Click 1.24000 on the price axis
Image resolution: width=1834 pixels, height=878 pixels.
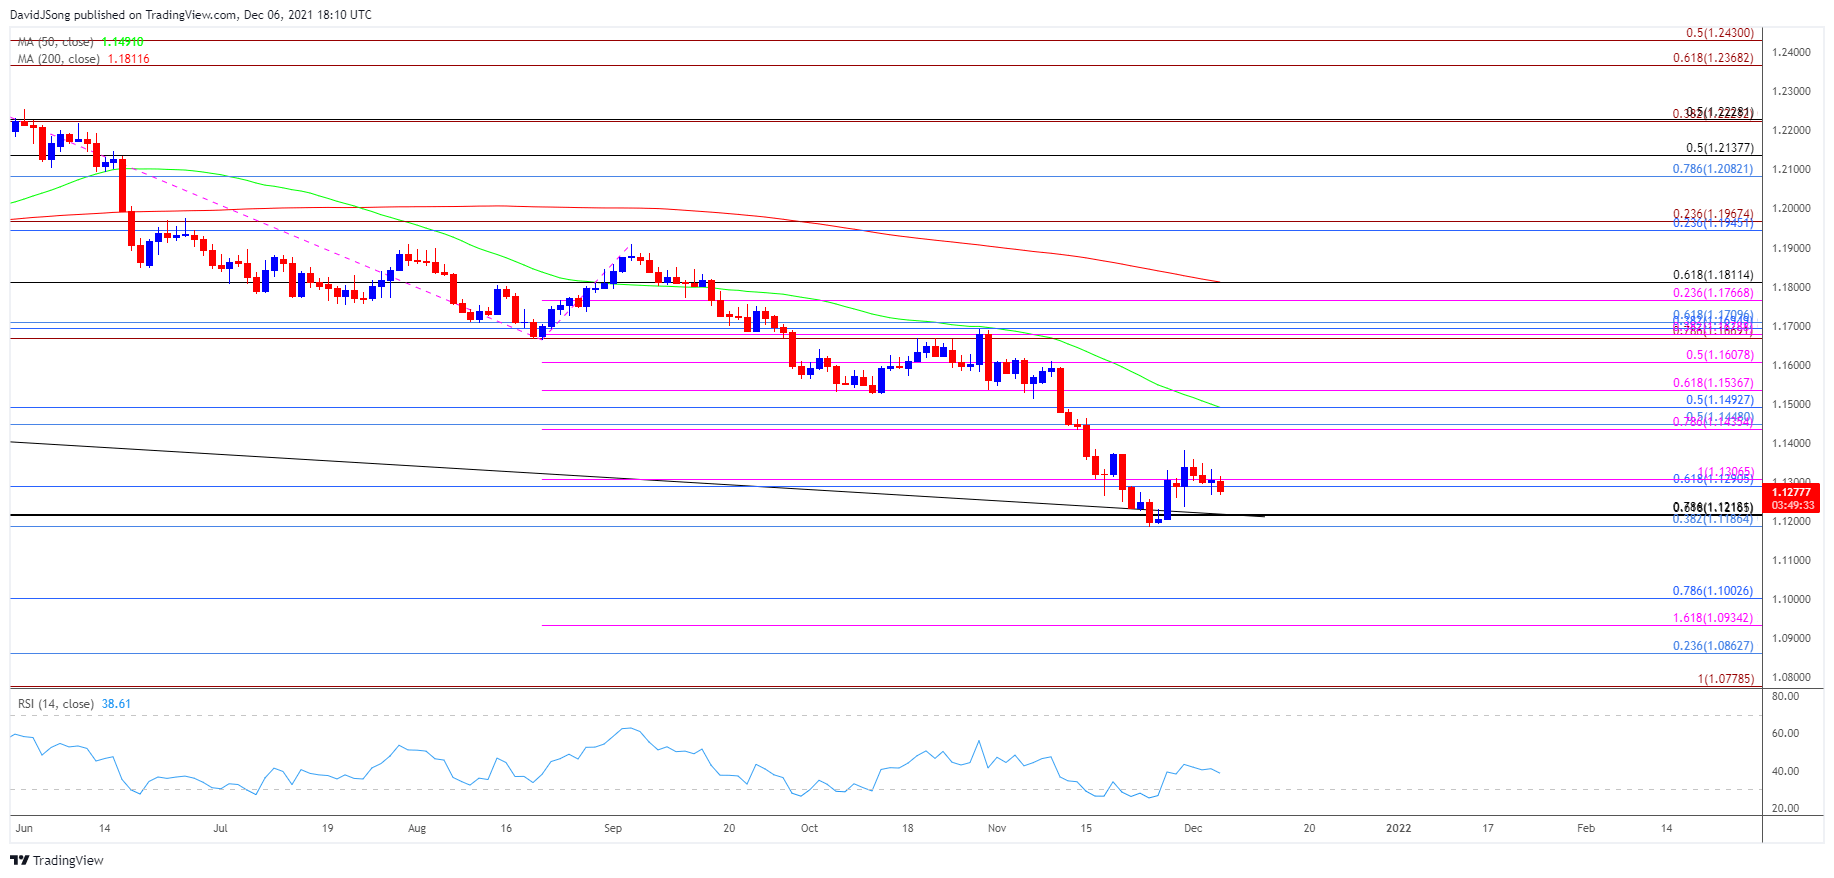1791,52
